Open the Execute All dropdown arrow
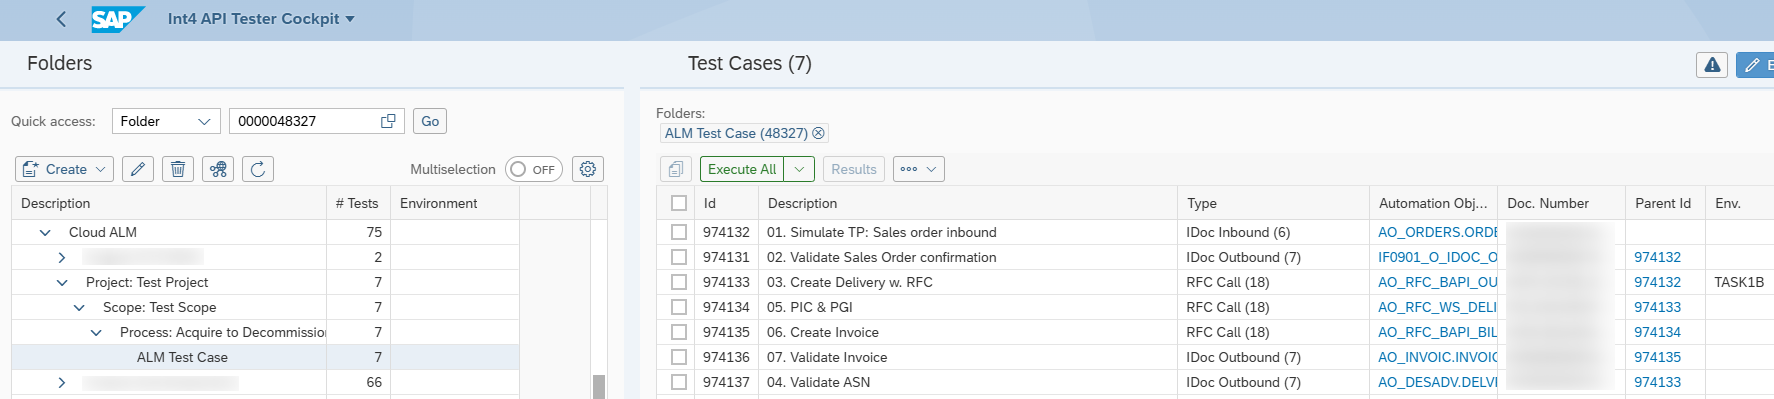The image size is (1774, 399). tap(799, 169)
